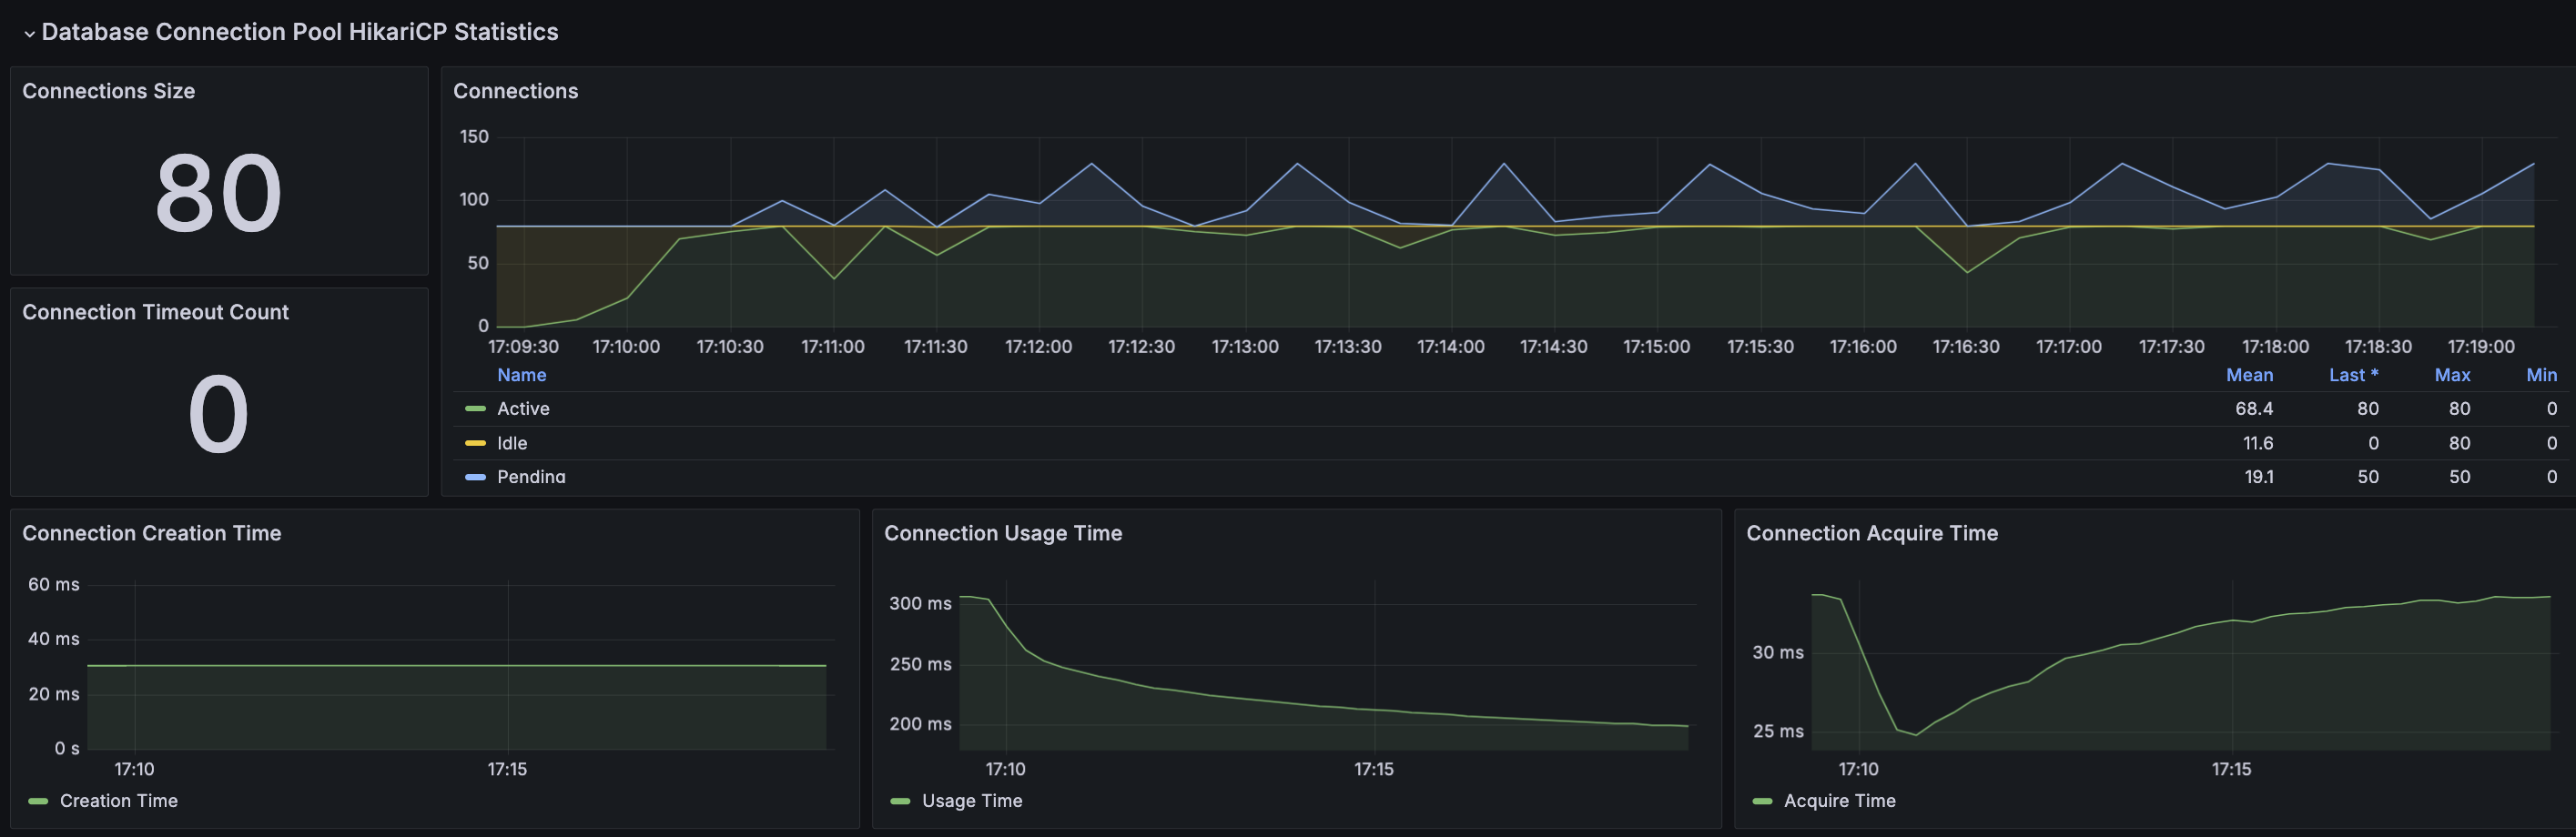Screen dimensions: 2576x837
Task: Toggle the Creation Time legend entry
Action: point(118,801)
